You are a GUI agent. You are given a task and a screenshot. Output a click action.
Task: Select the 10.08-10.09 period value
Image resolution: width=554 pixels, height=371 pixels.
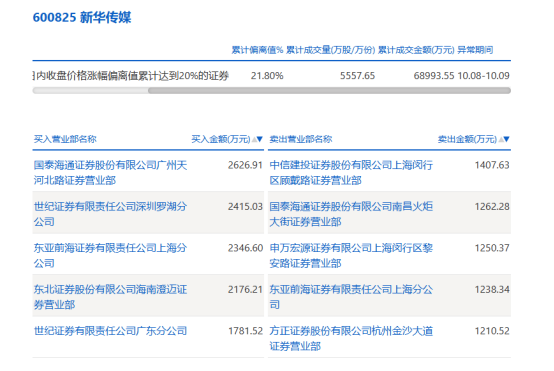click(x=483, y=76)
